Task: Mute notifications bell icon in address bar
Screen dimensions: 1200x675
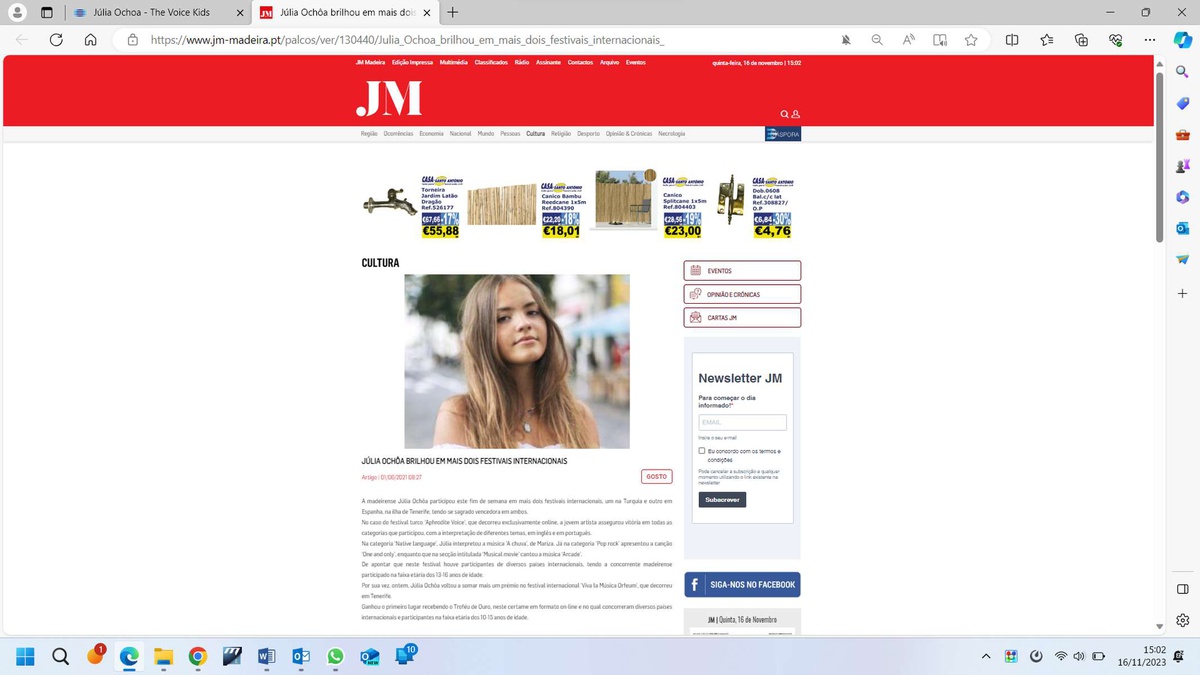Action: coord(846,40)
